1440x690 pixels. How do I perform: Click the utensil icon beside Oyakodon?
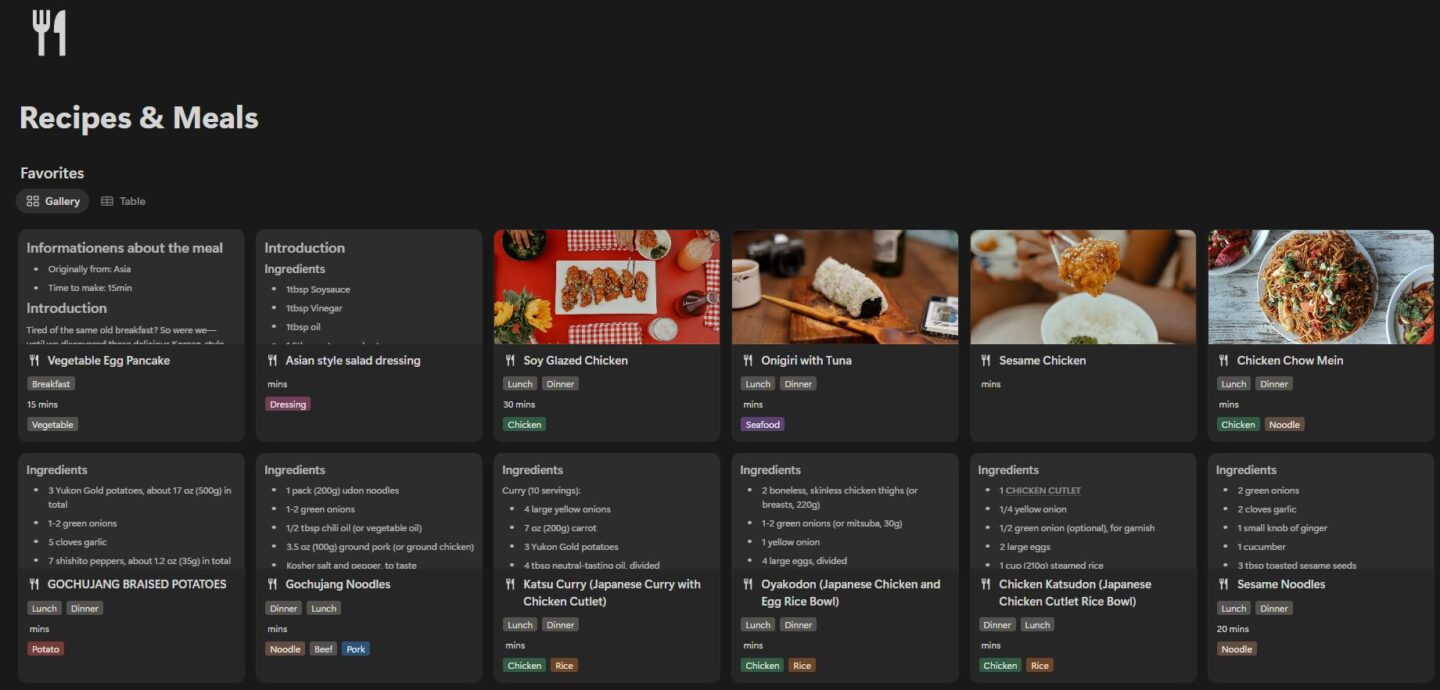748,584
